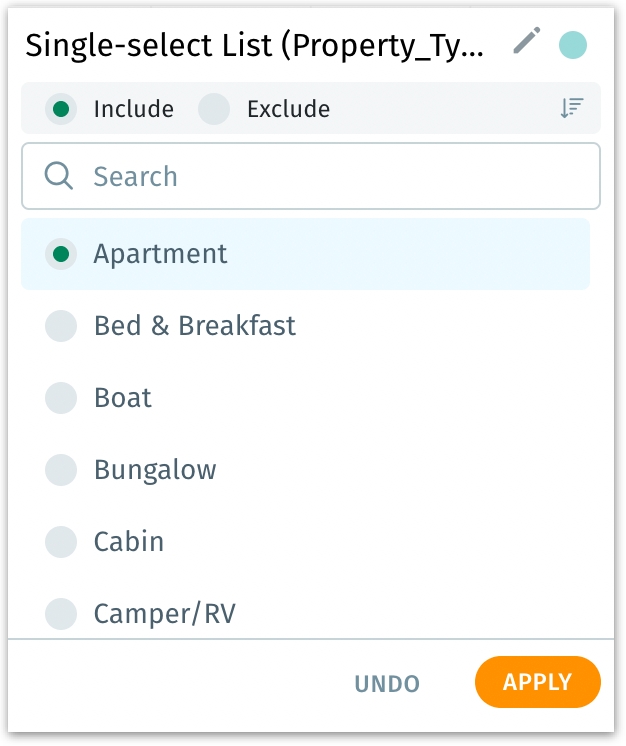Viewport: 626px width, 746px height.
Task: Click the pencil edit icon
Action: click(526, 42)
